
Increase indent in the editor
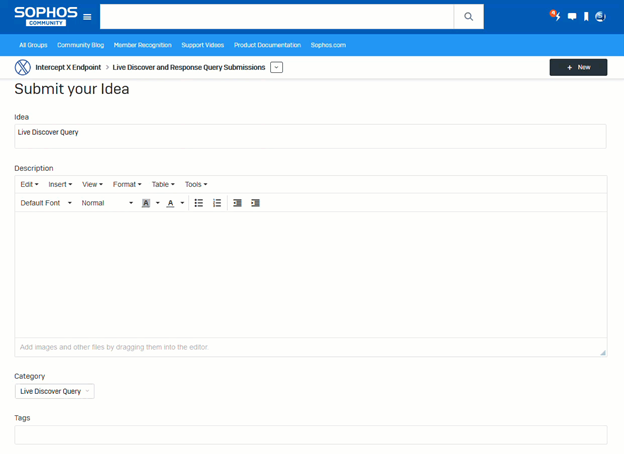coord(255,203)
